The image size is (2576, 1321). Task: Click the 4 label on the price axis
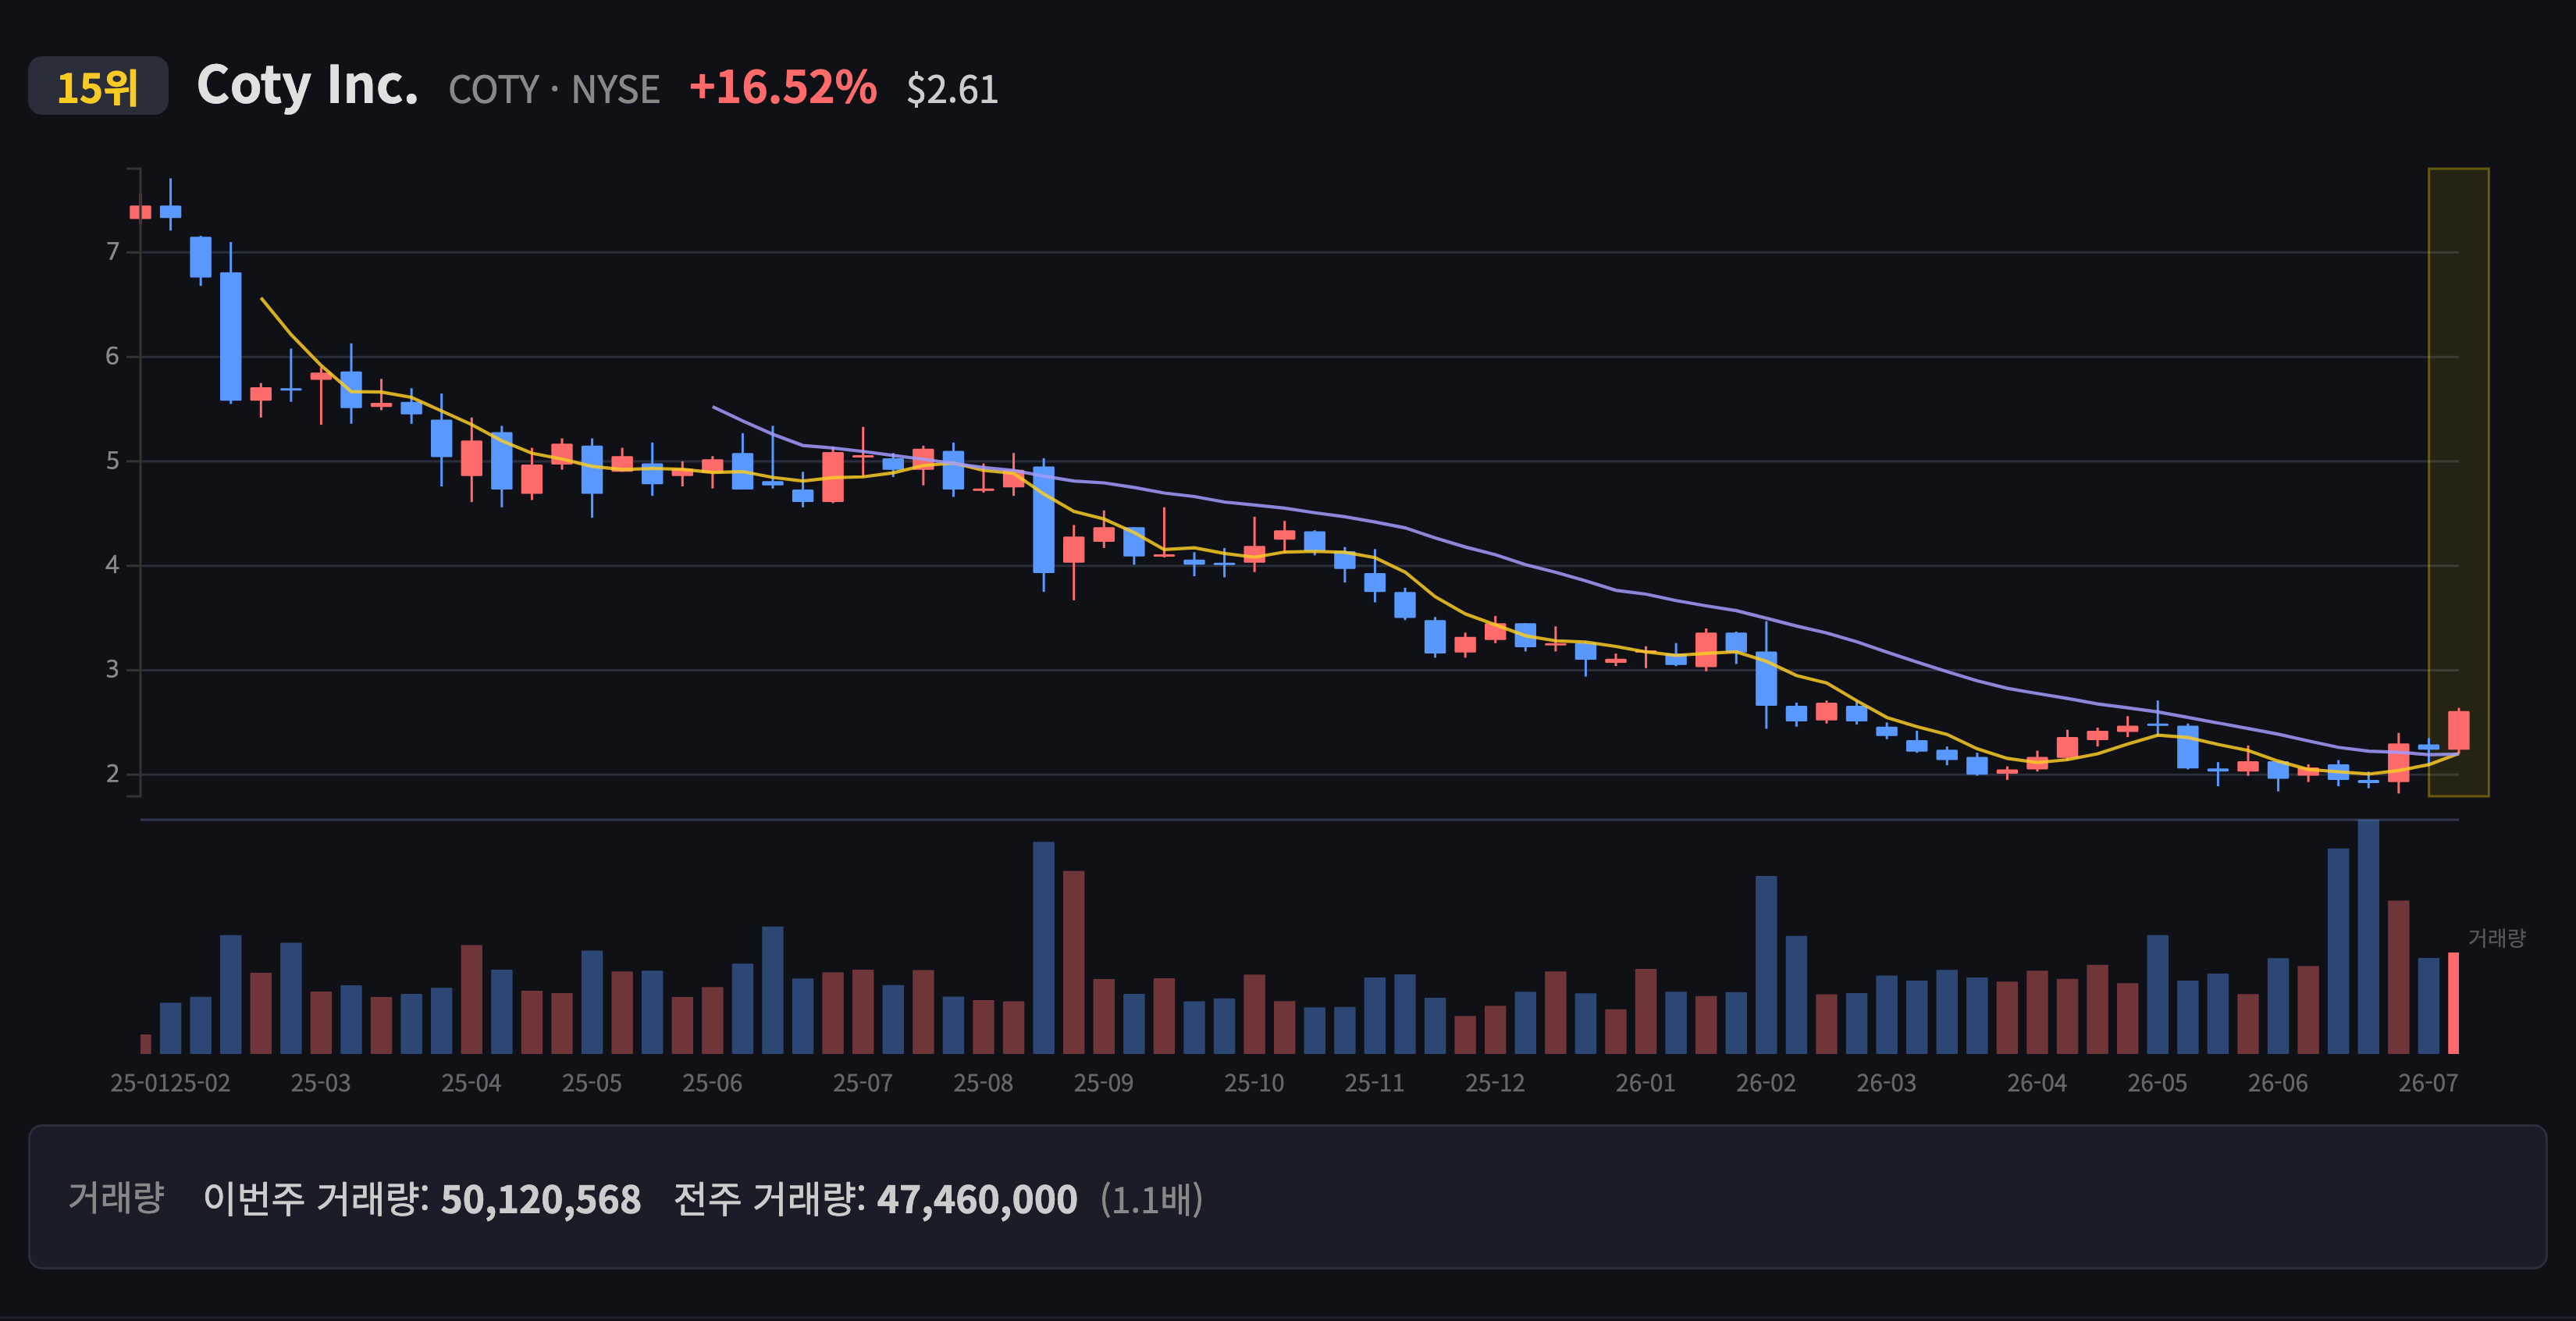(113, 565)
